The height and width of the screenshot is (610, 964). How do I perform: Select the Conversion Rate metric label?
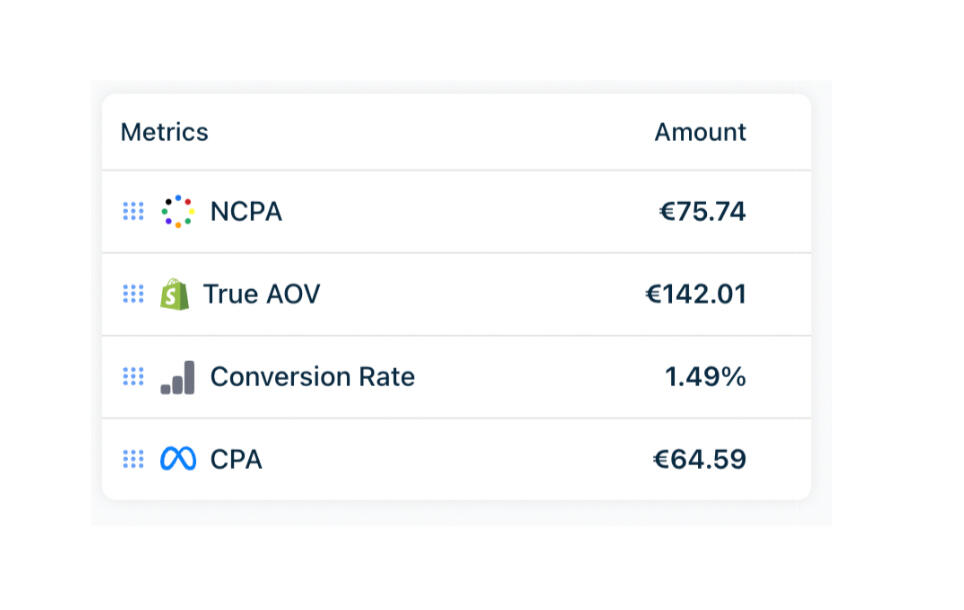(x=312, y=377)
